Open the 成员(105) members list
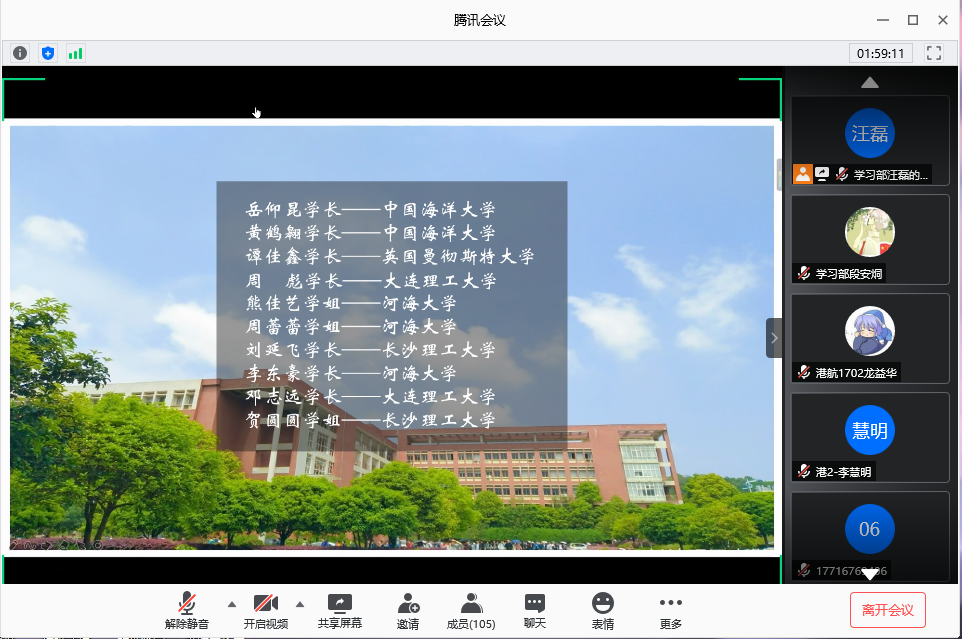Screen dimensions: 962x639 click(x=471, y=610)
